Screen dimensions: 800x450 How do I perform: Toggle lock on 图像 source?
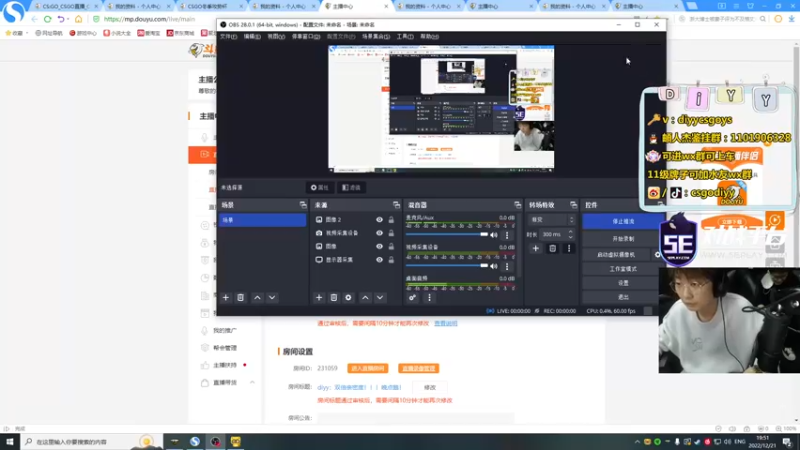(x=391, y=246)
